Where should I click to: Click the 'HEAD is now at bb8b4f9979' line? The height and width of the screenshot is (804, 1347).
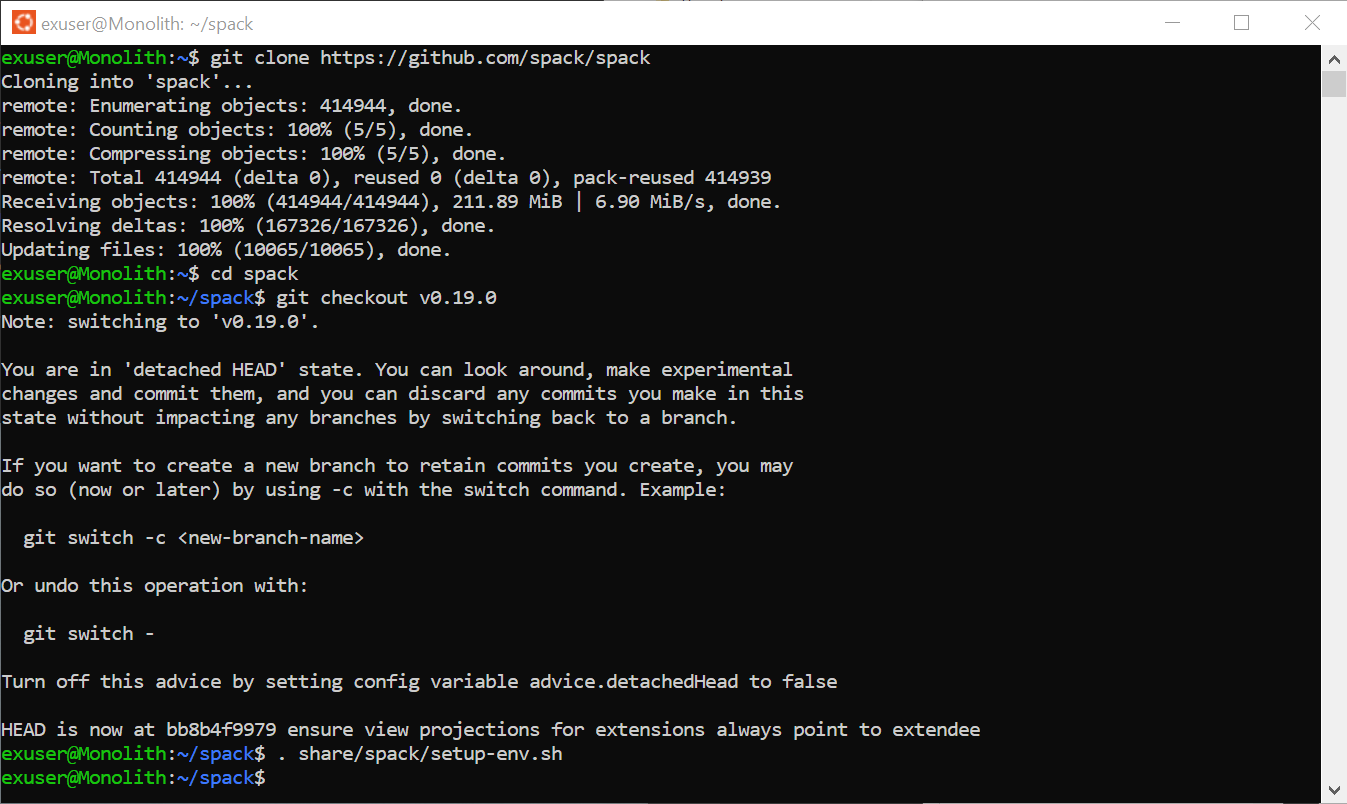click(490, 730)
